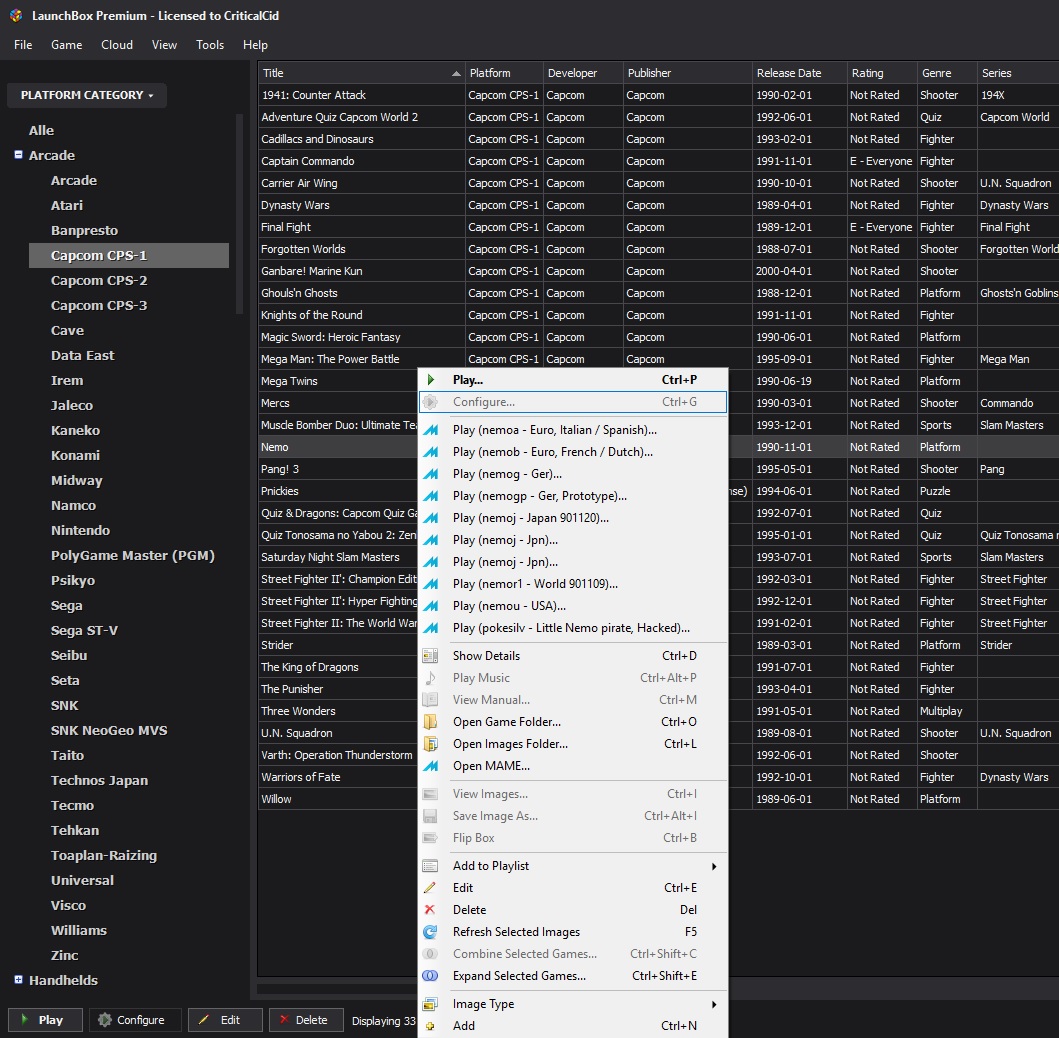
Task: Open the Platform Category dropdown
Action: (x=86, y=95)
